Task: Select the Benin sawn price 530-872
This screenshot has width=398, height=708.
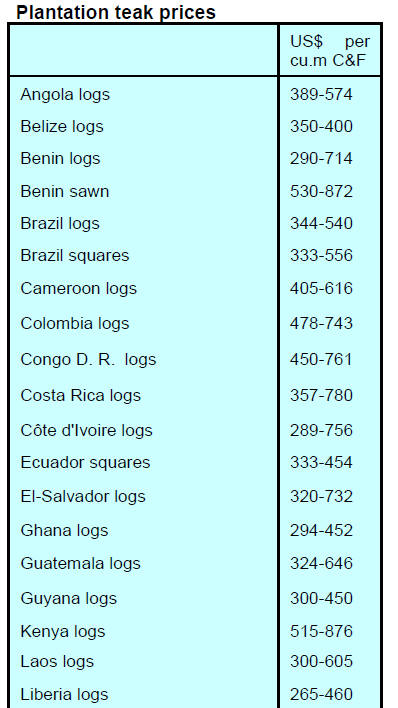Action: (321, 191)
